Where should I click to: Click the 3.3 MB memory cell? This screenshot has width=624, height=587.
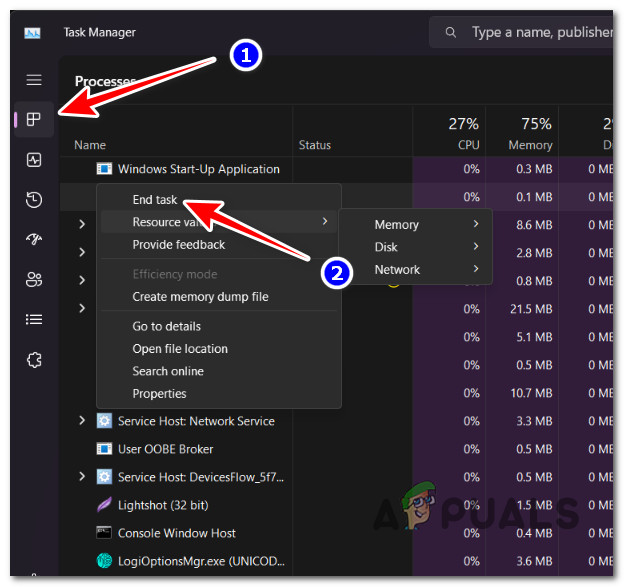(534, 421)
